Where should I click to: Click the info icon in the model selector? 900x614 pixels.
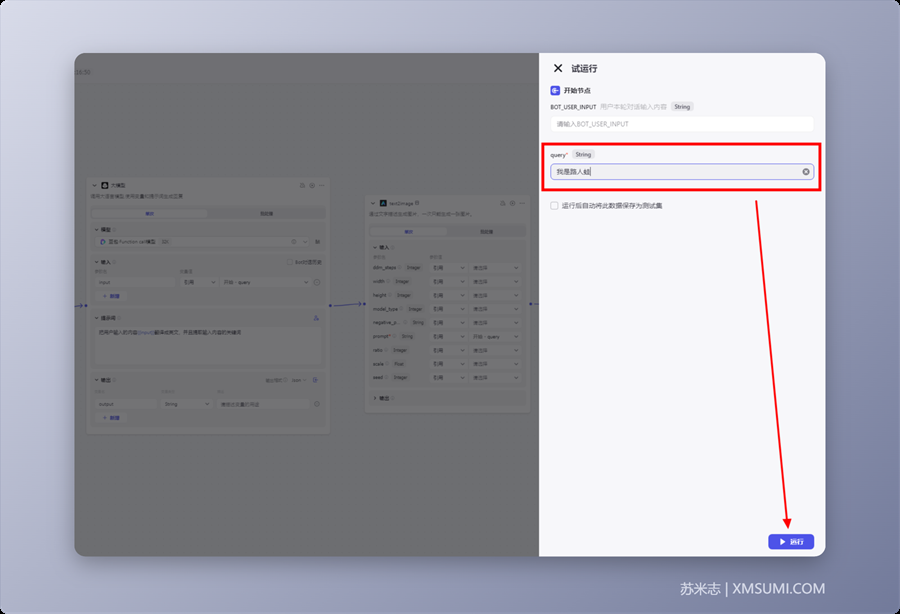click(294, 242)
